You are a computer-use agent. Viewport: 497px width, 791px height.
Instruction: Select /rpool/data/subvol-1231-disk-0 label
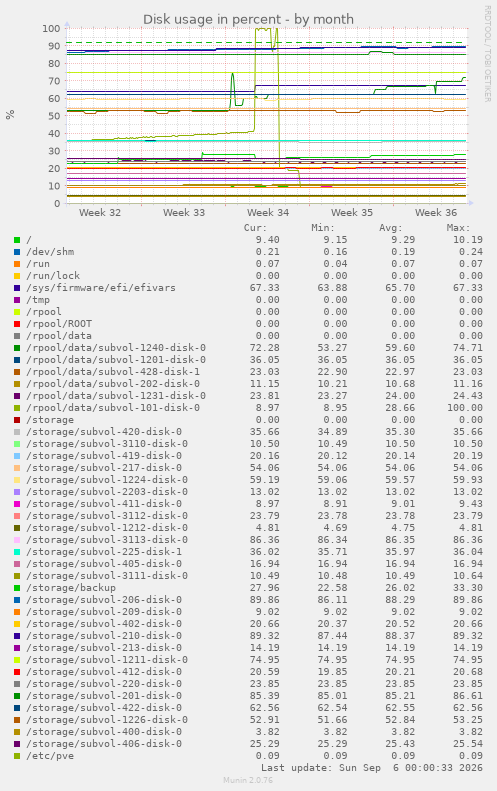pos(116,396)
